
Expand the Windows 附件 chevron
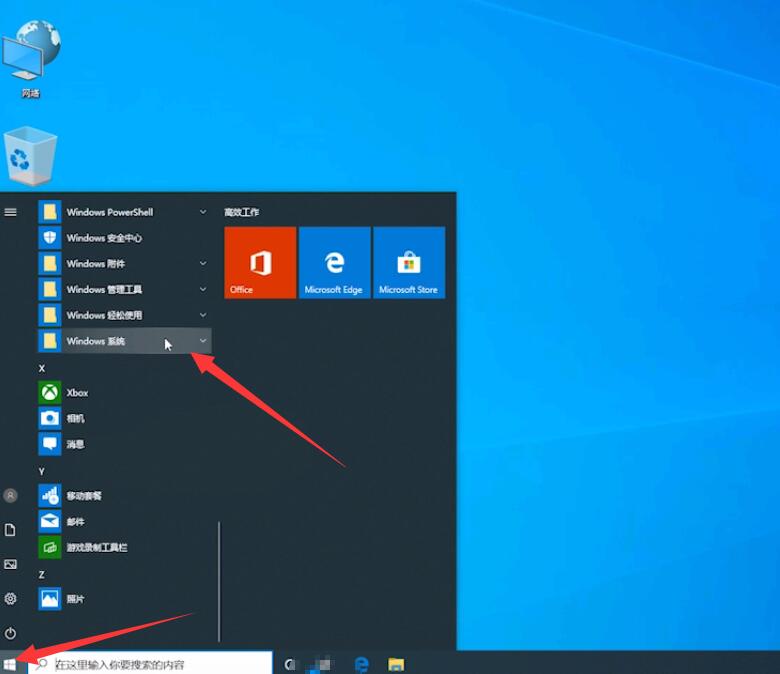(203, 263)
